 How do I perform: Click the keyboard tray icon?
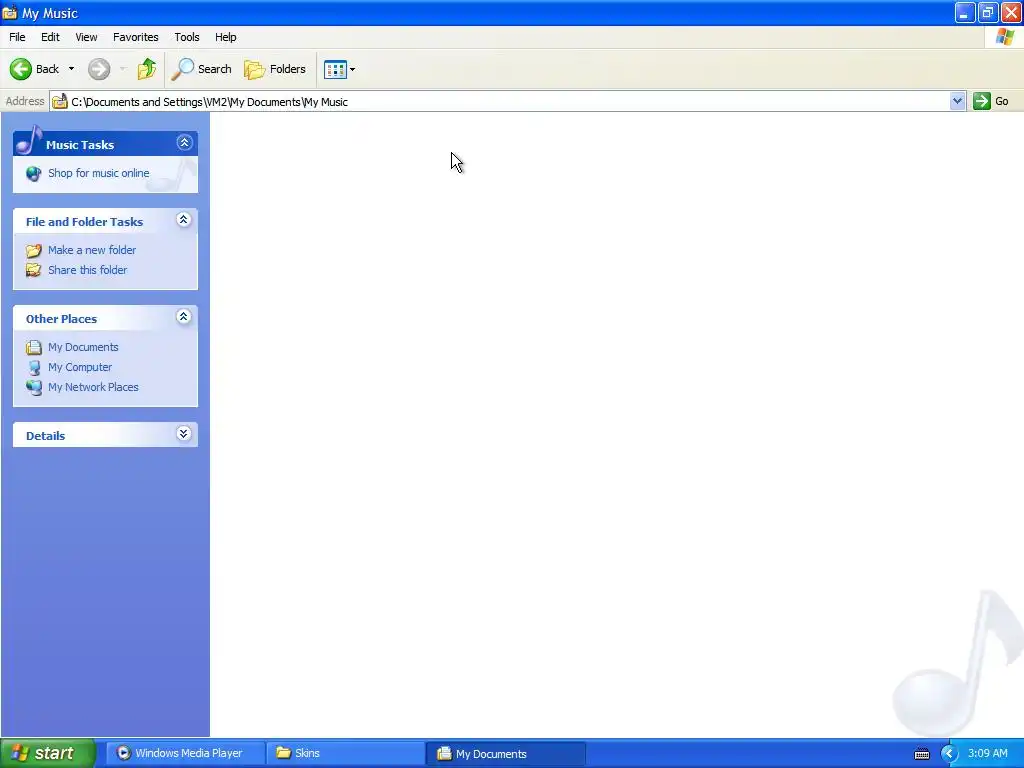point(922,754)
